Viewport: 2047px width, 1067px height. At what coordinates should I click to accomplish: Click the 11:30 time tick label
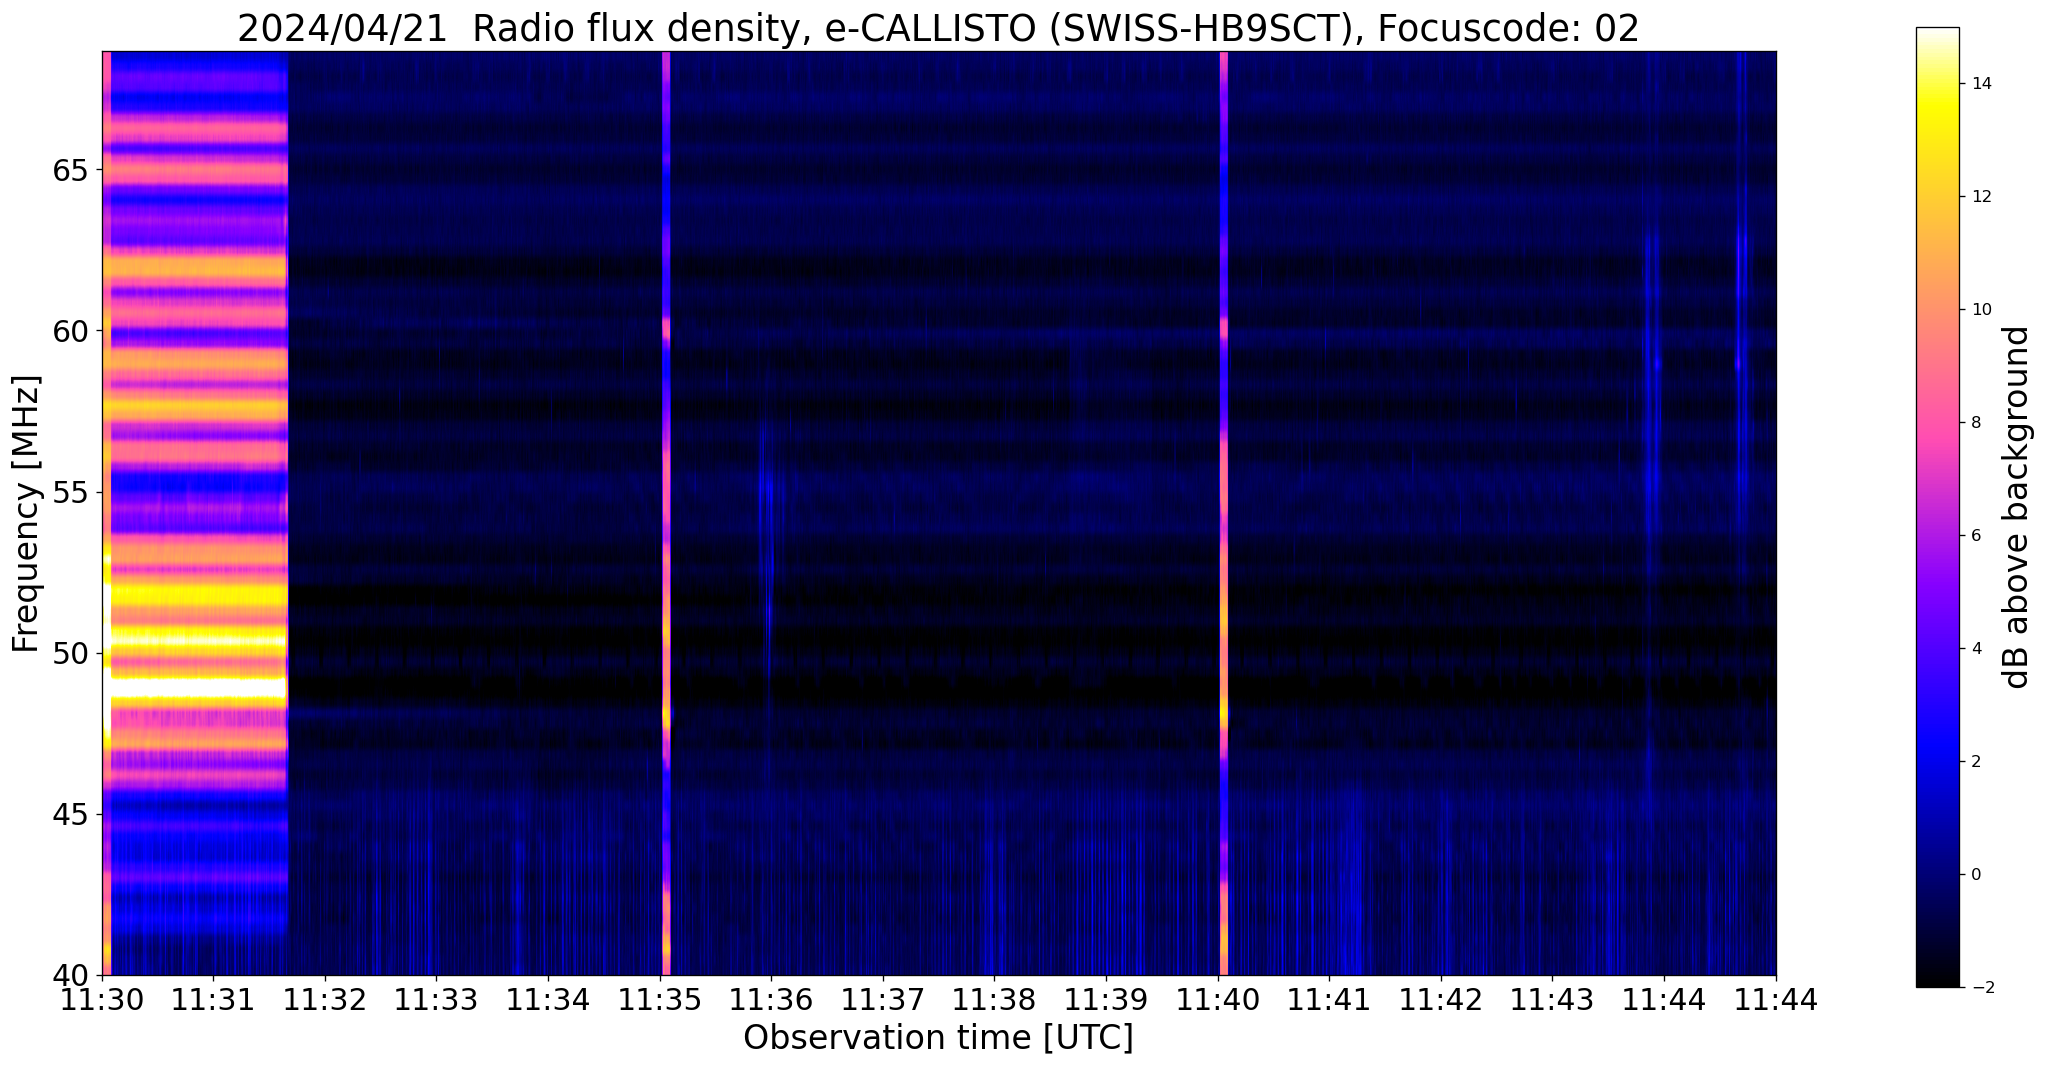103,999
